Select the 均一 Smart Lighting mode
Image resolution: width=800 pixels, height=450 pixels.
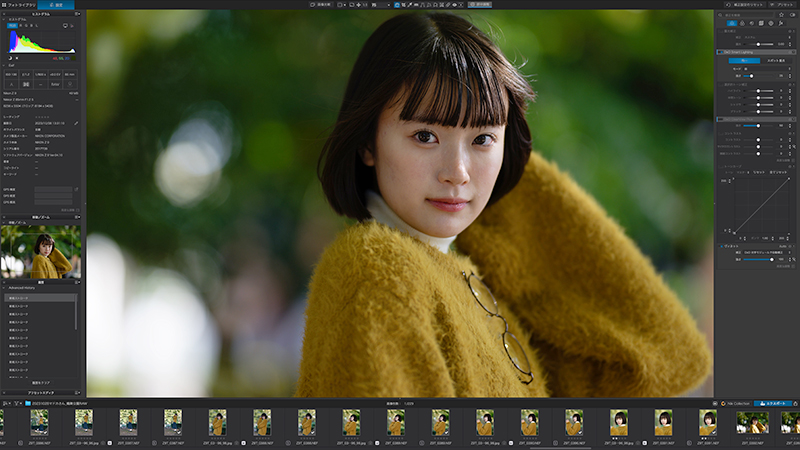coord(744,61)
